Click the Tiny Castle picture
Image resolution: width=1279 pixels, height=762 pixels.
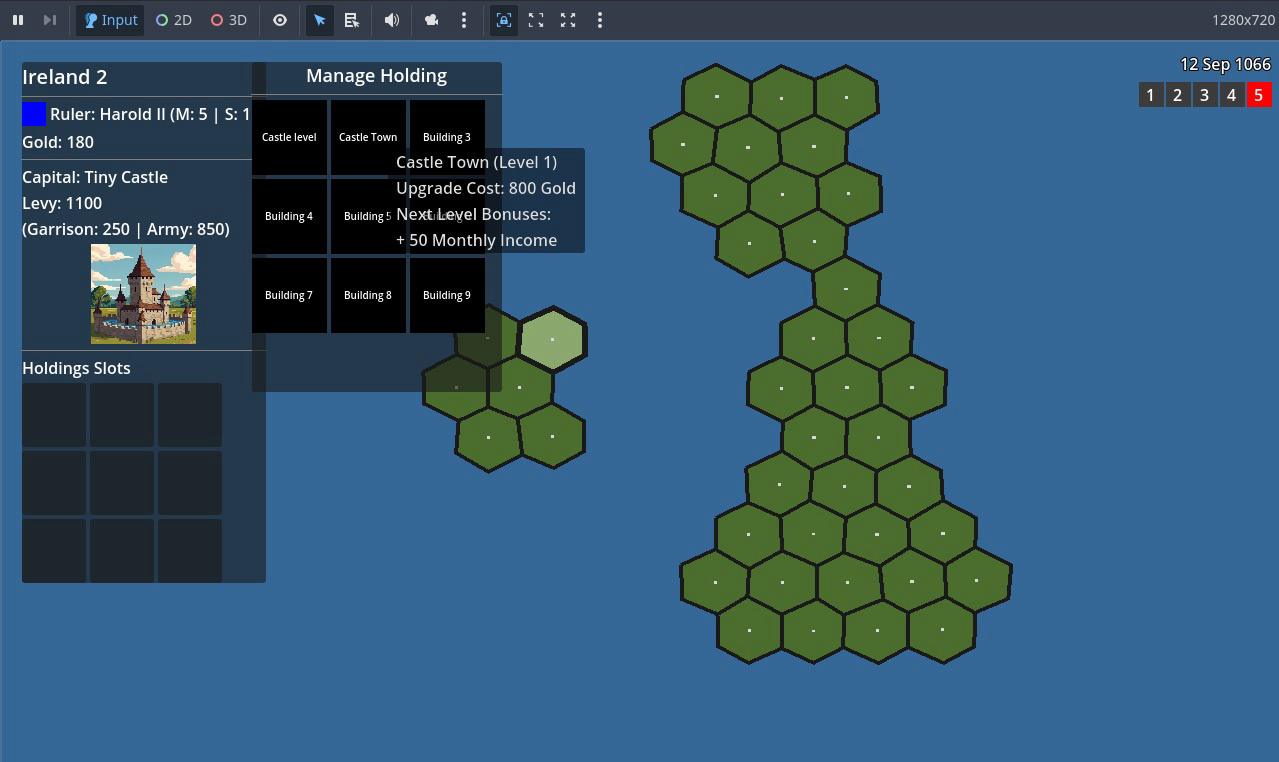point(143,294)
